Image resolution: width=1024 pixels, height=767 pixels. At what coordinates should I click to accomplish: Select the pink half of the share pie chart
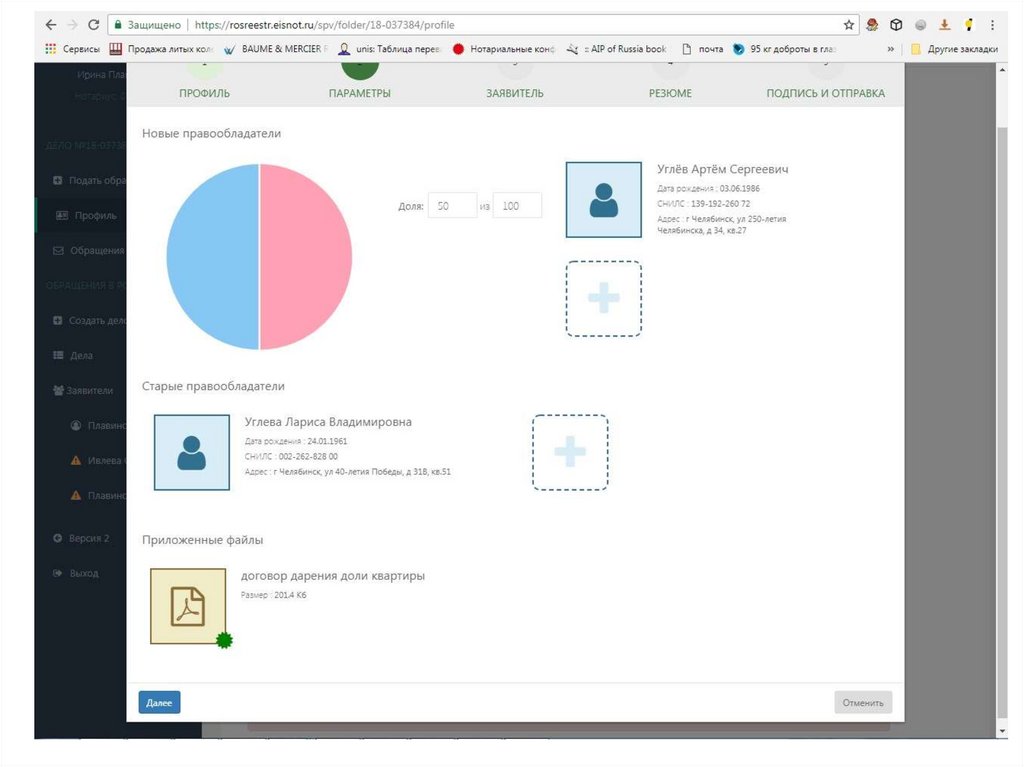pyautogui.click(x=306, y=257)
